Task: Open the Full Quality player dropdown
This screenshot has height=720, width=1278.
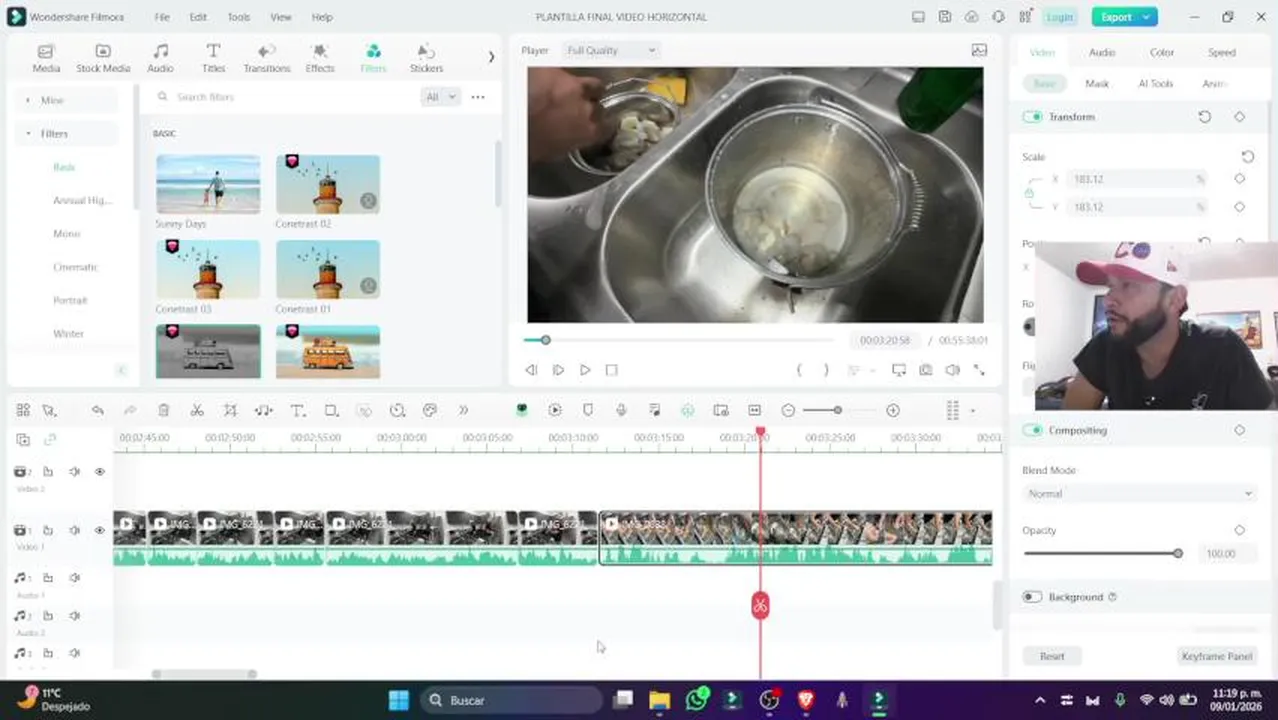Action: click(x=610, y=50)
